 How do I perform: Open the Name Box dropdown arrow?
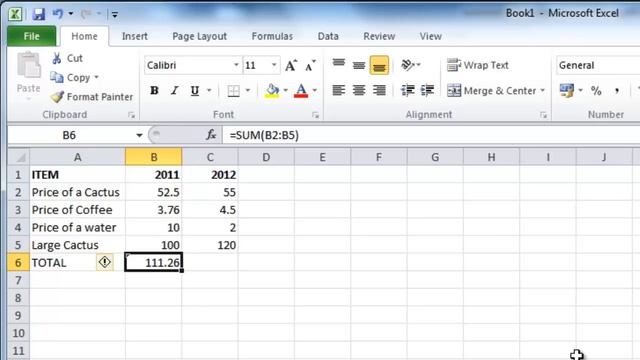139,135
